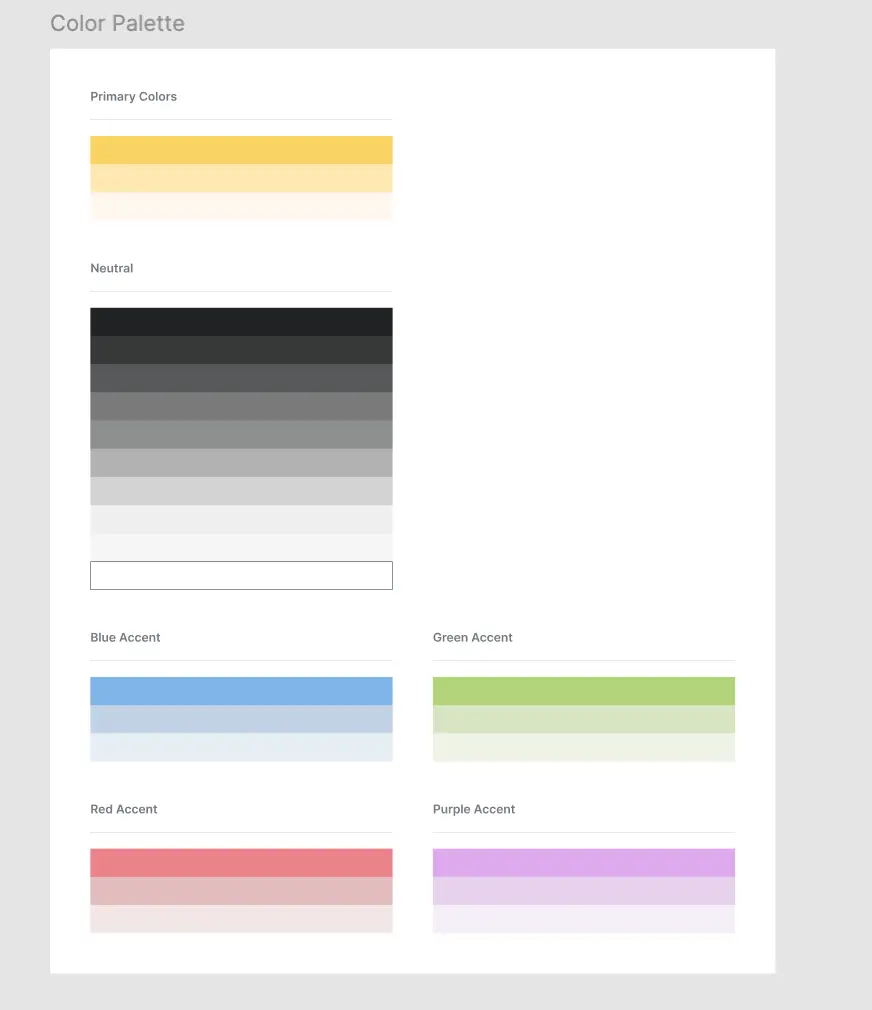Click the Red Accent heading
The image size is (872, 1010).
coord(124,810)
